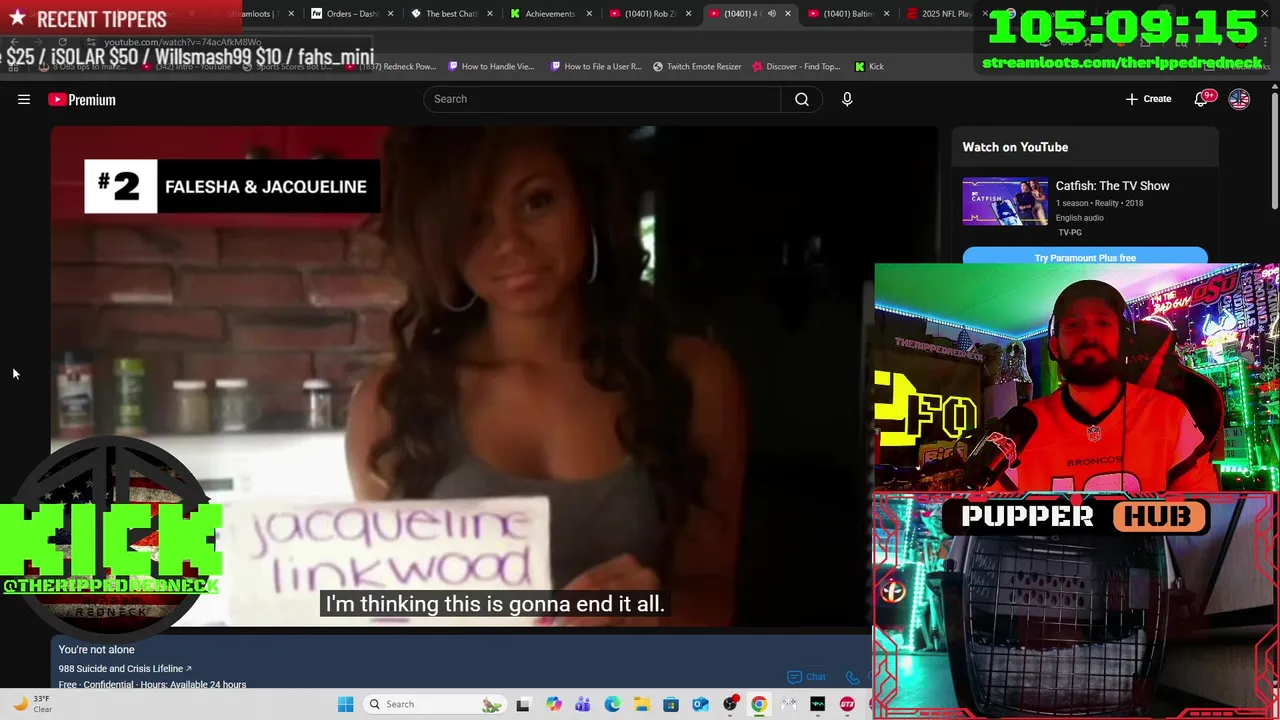This screenshot has width=1280, height=720.
Task: Click the video player showing Falesha & Jacqueline
Action: click(495, 376)
